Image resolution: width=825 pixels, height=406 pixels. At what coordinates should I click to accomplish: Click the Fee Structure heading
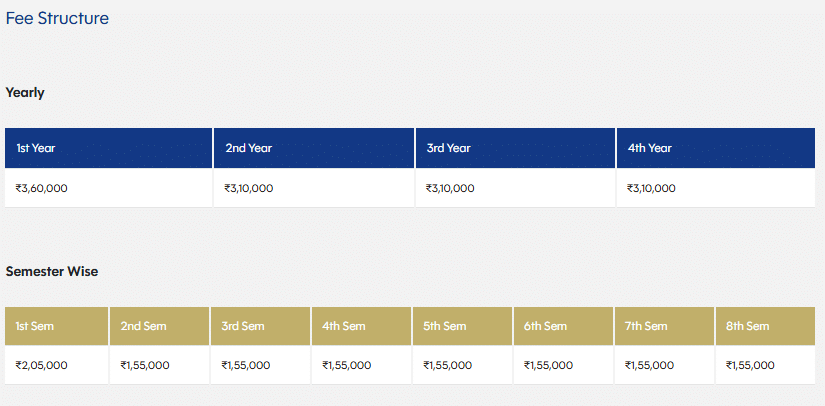tap(58, 18)
